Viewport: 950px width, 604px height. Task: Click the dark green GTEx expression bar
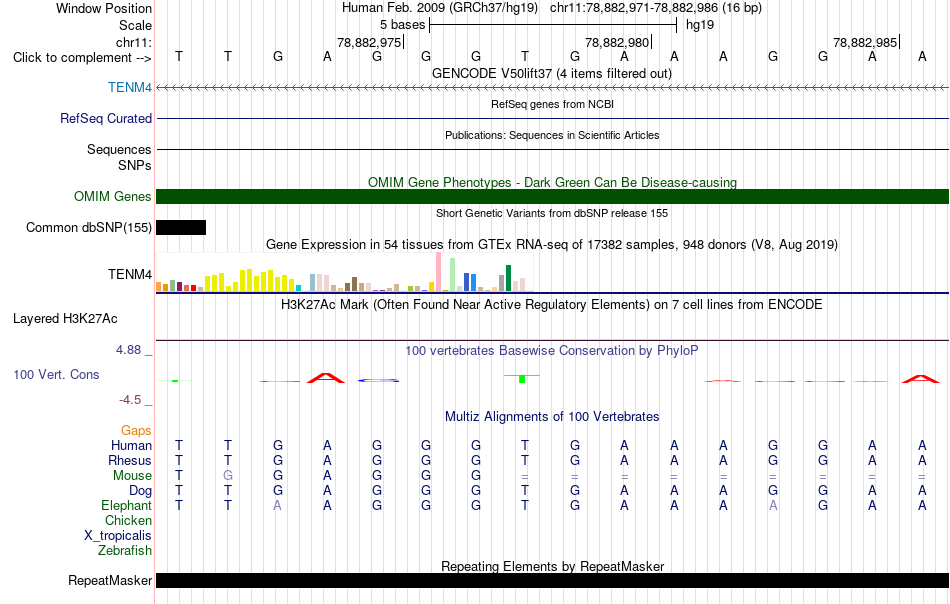pos(509,278)
